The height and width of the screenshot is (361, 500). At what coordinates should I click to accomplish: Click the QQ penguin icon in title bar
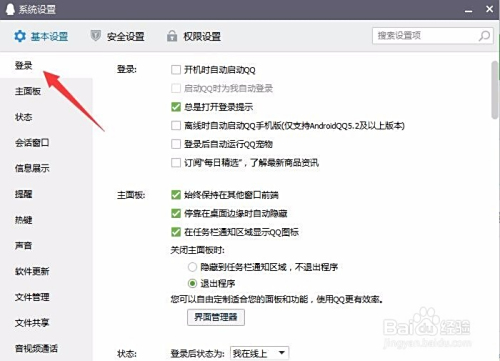(x=10, y=9)
